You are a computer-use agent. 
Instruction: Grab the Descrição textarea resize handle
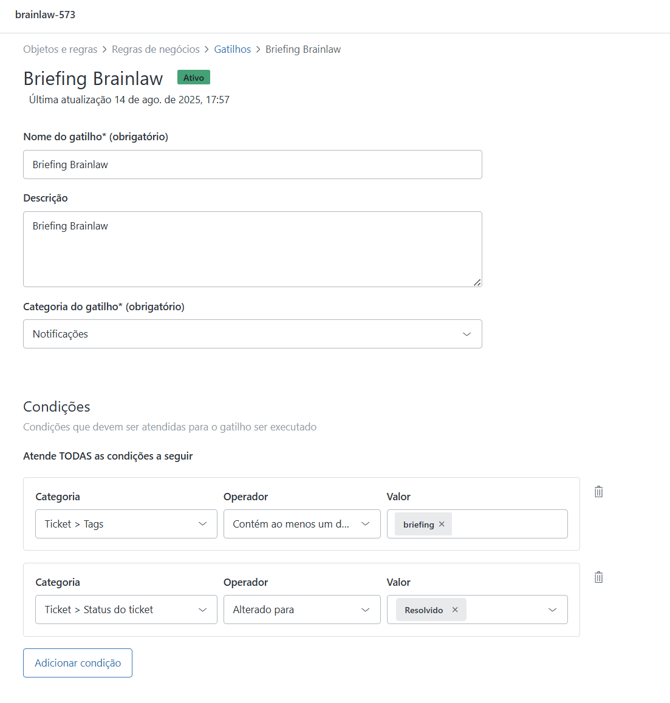coord(477,282)
